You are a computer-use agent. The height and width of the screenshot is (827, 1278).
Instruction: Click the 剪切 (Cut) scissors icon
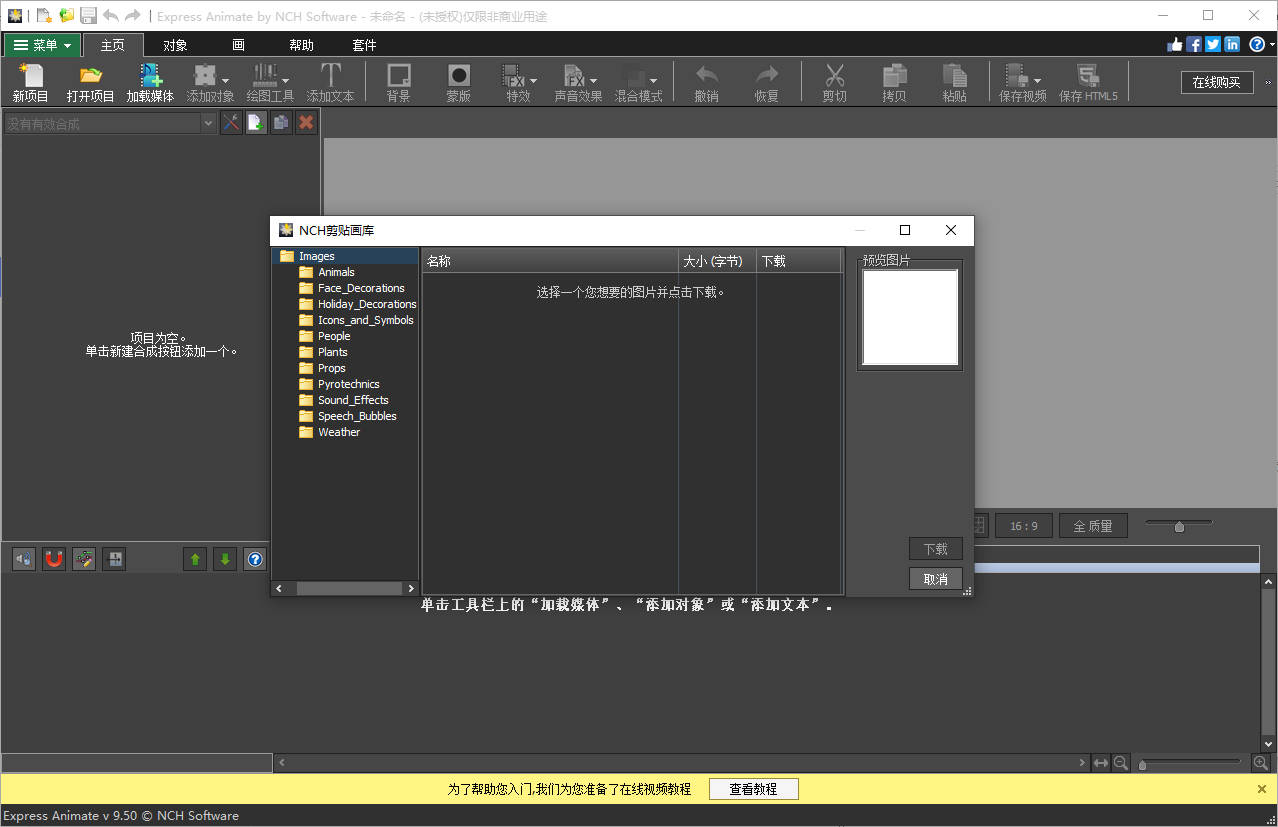coord(835,82)
